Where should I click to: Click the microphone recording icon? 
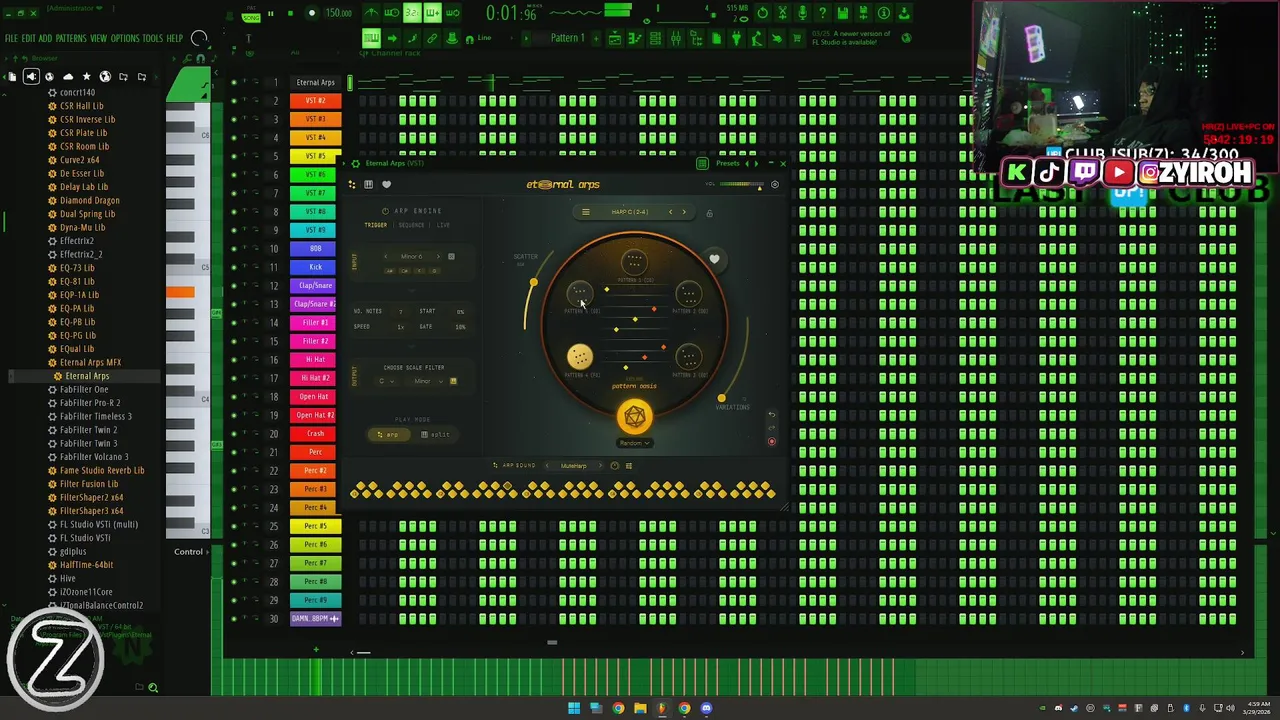[803, 13]
